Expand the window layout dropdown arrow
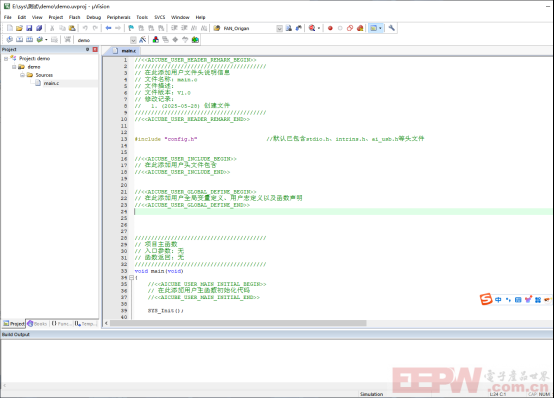Image resolution: width=554 pixels, height=398 pixels. (x=380, y=28)
